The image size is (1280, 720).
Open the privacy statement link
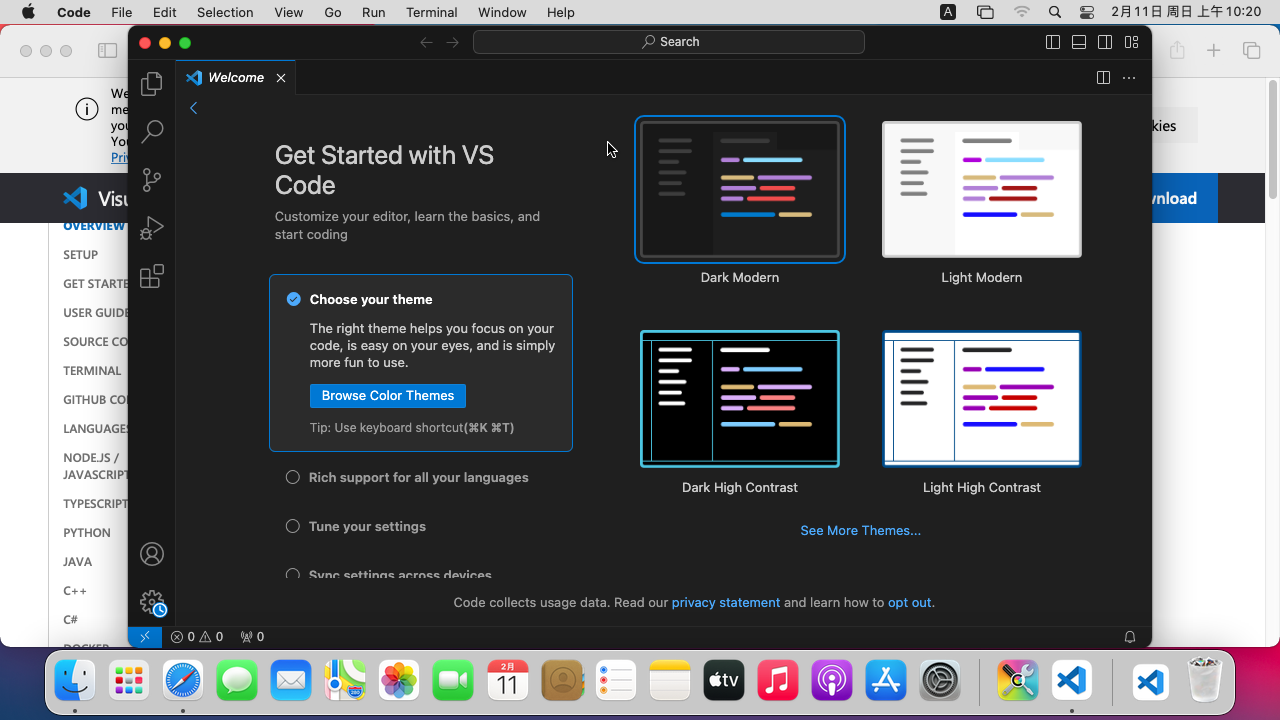pyautogui.click(x=726, y=603)
